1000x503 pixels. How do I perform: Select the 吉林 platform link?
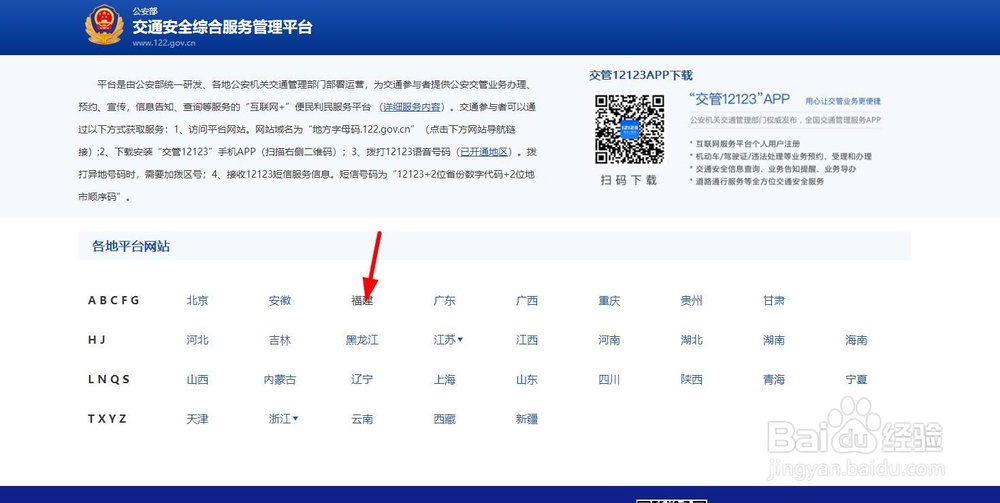(280, 340)
